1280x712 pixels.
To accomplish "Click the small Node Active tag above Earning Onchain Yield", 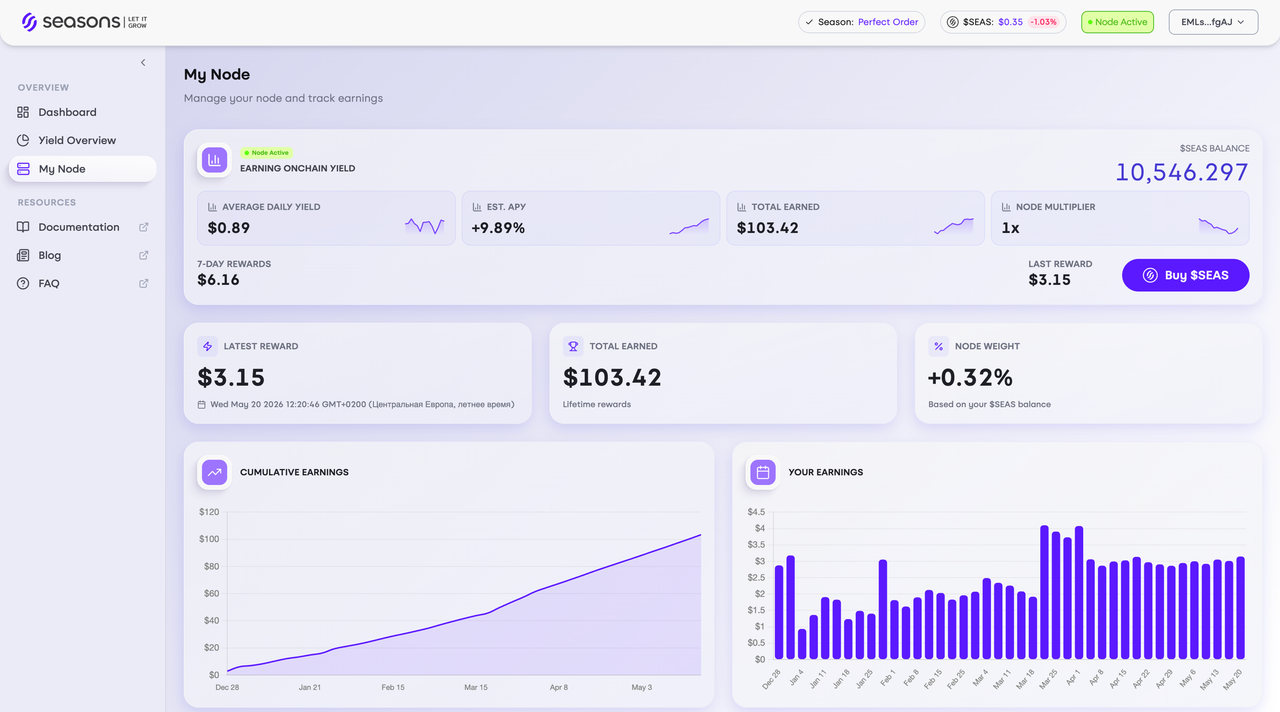I will 266,153.
